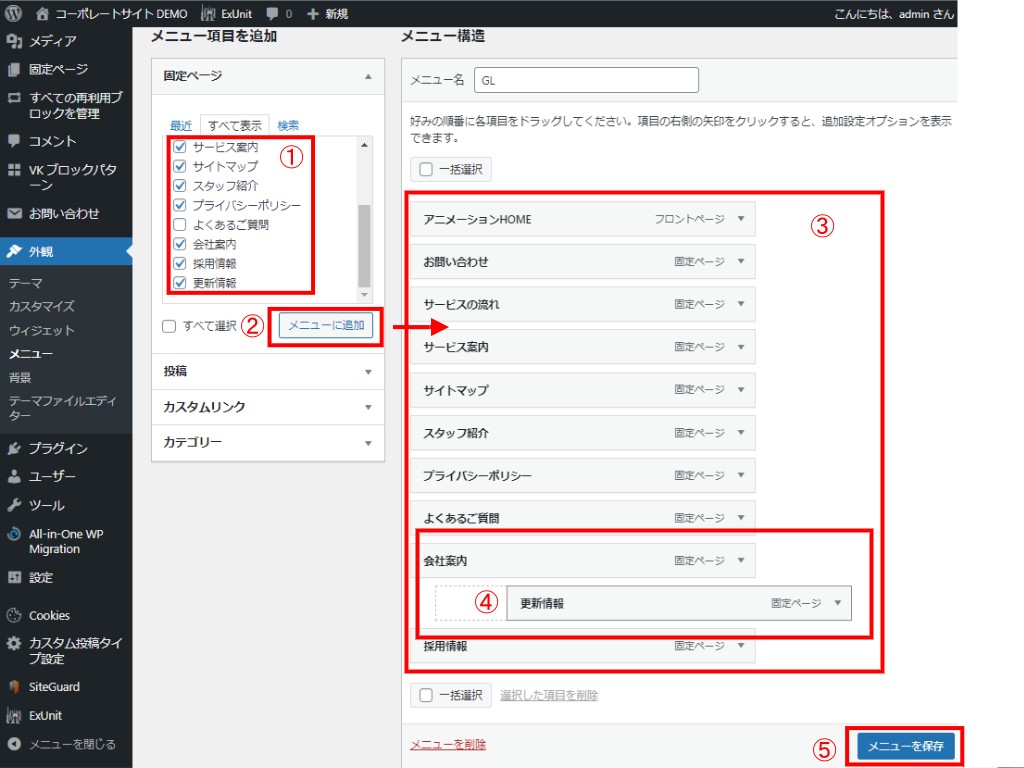Viewport: 1024px width, 768px height.
Task: Click the メニューに追加 button
Action: point(325,325)
